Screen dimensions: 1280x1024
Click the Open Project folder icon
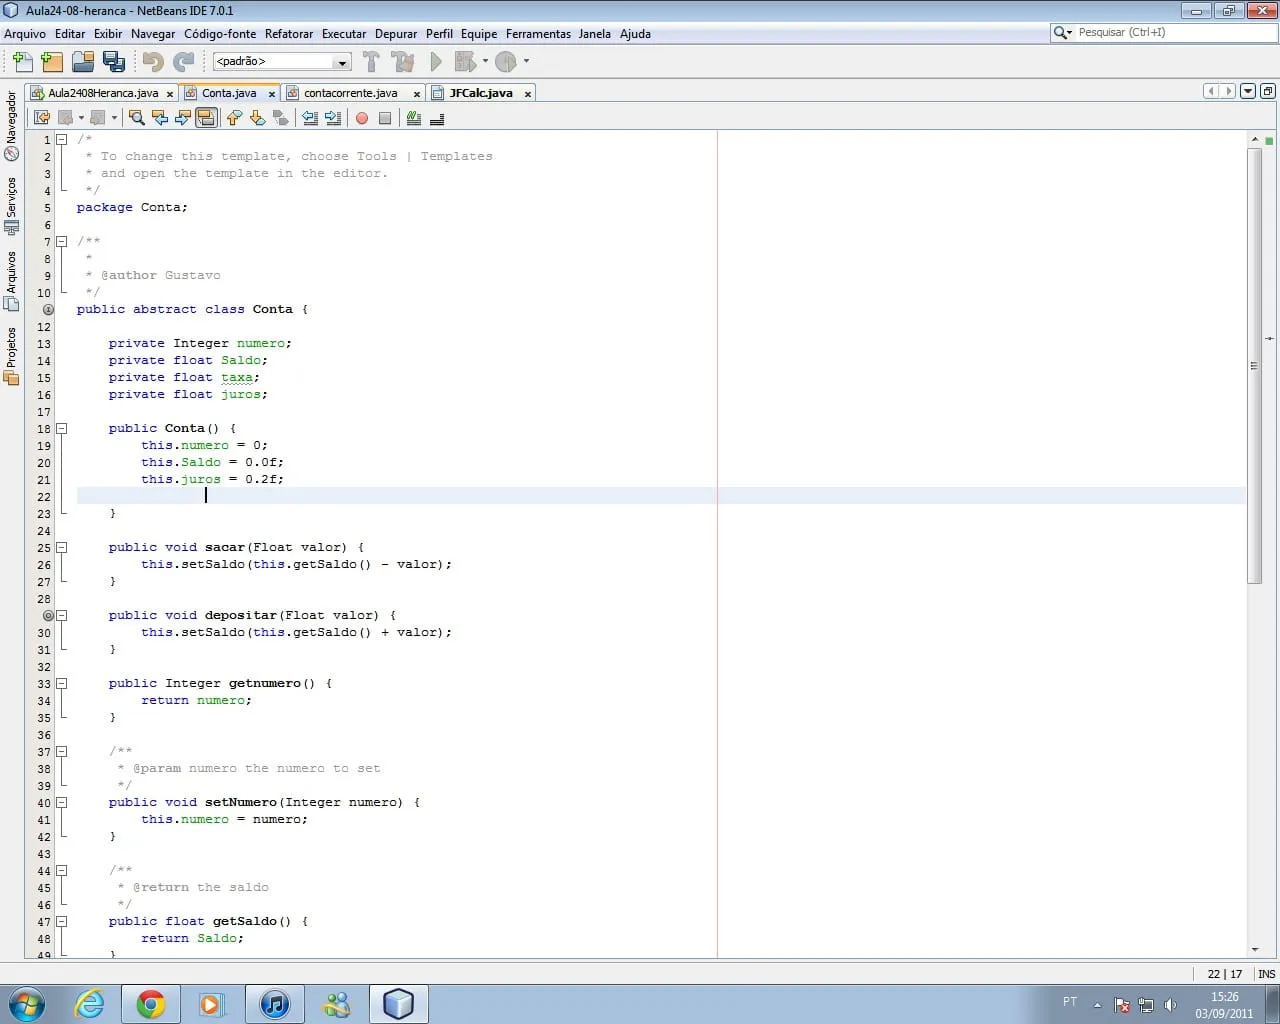(83, 62)
